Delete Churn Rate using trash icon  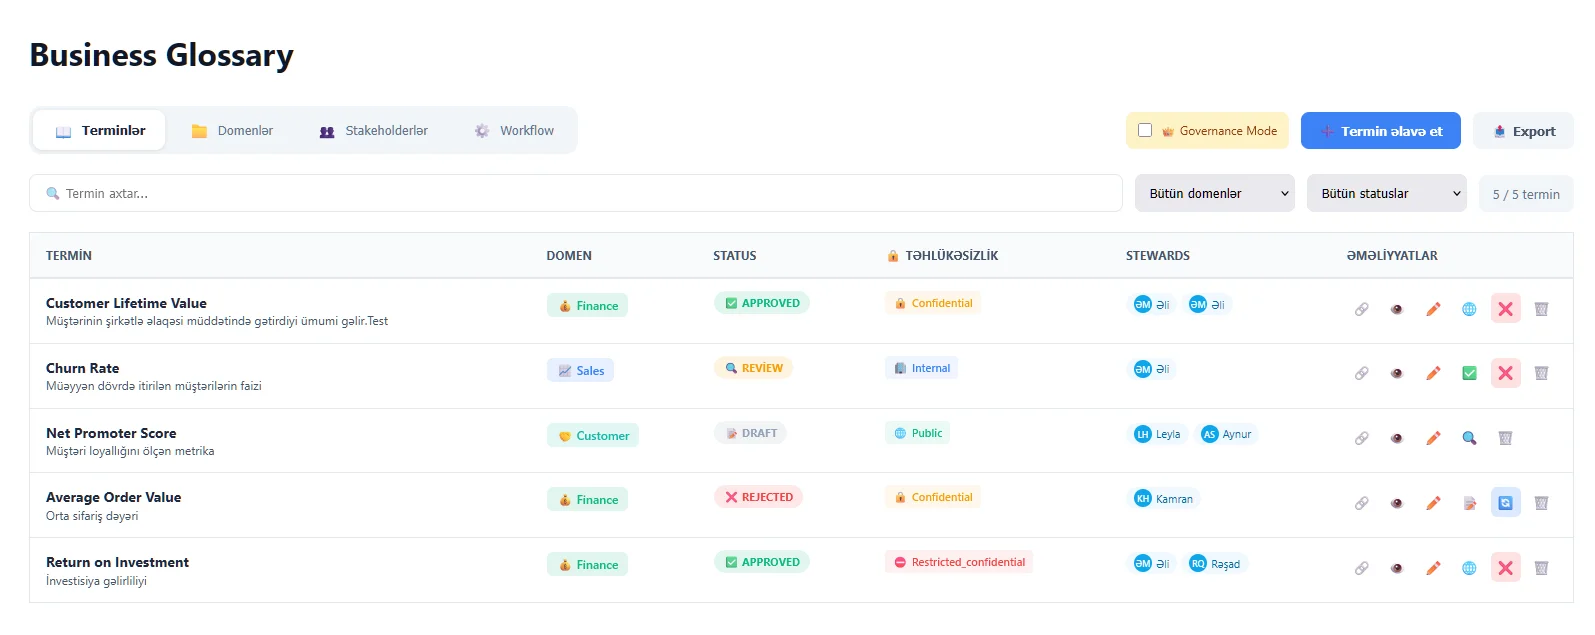coord(1541,373)
